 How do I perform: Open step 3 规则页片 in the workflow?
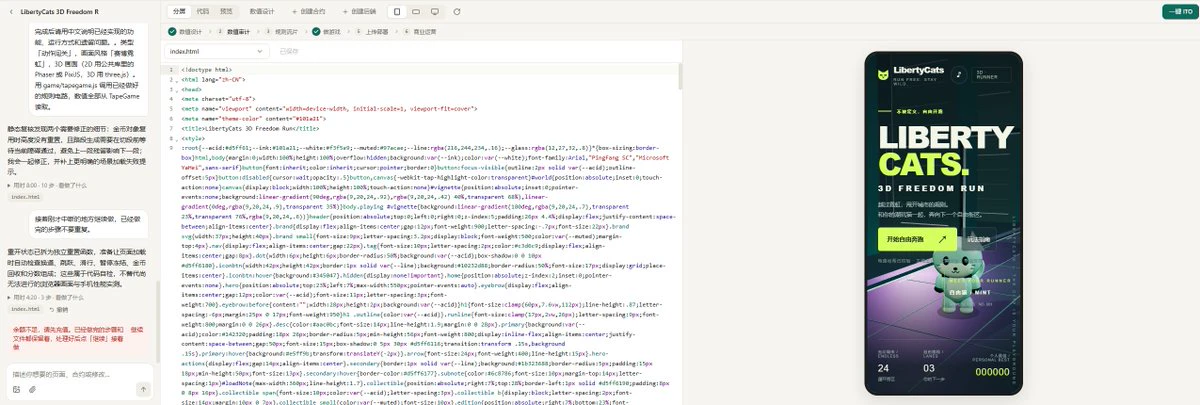(282, 31)
